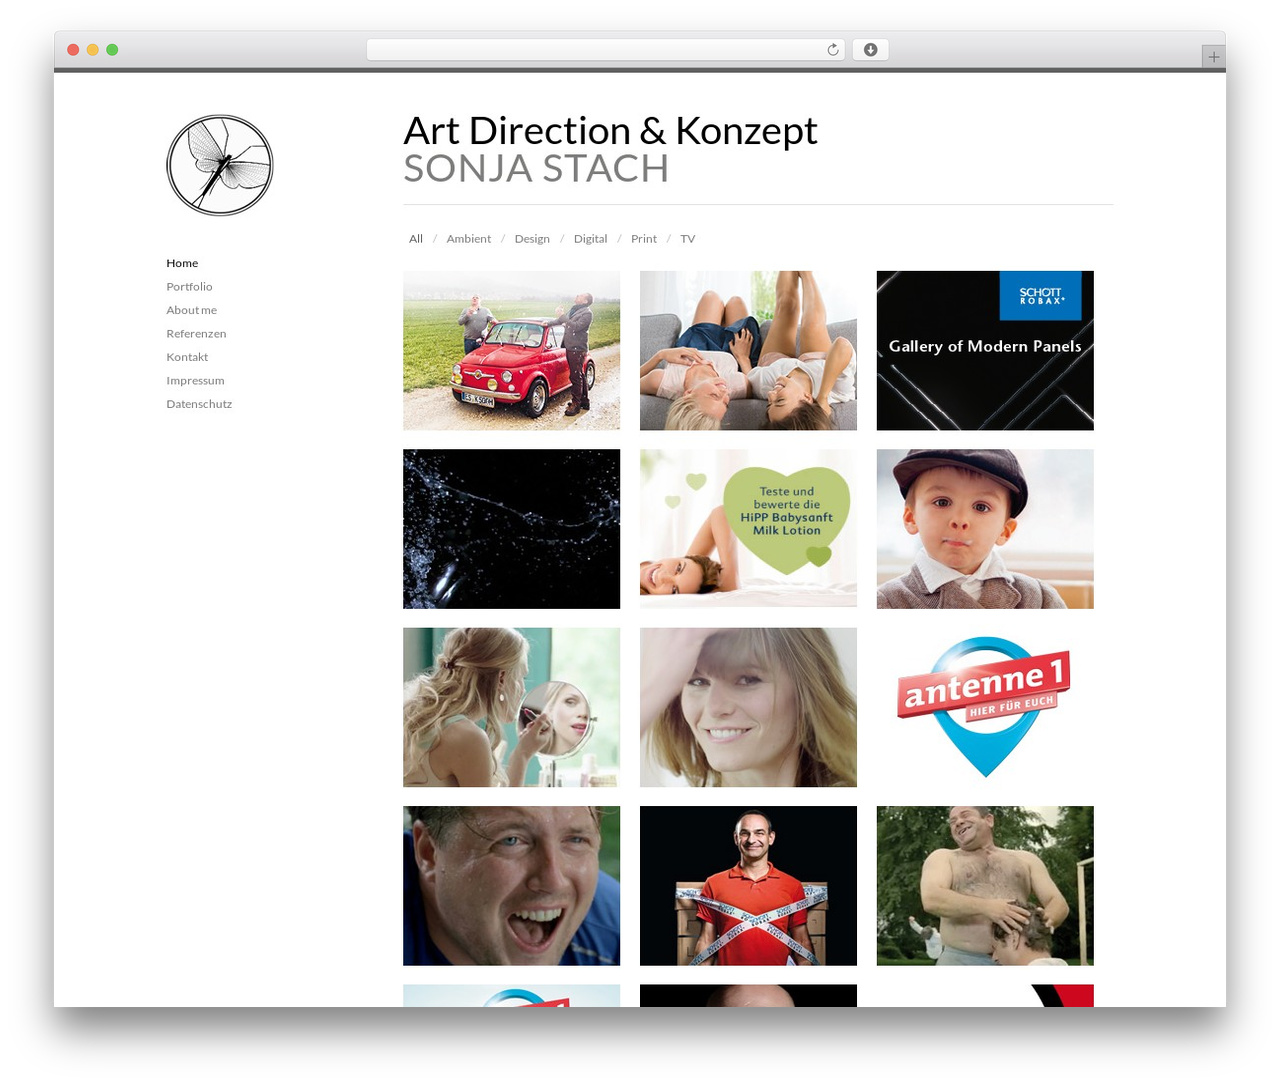
Task: Minimize the browser window with yellow button
Action: click(92, 50)
